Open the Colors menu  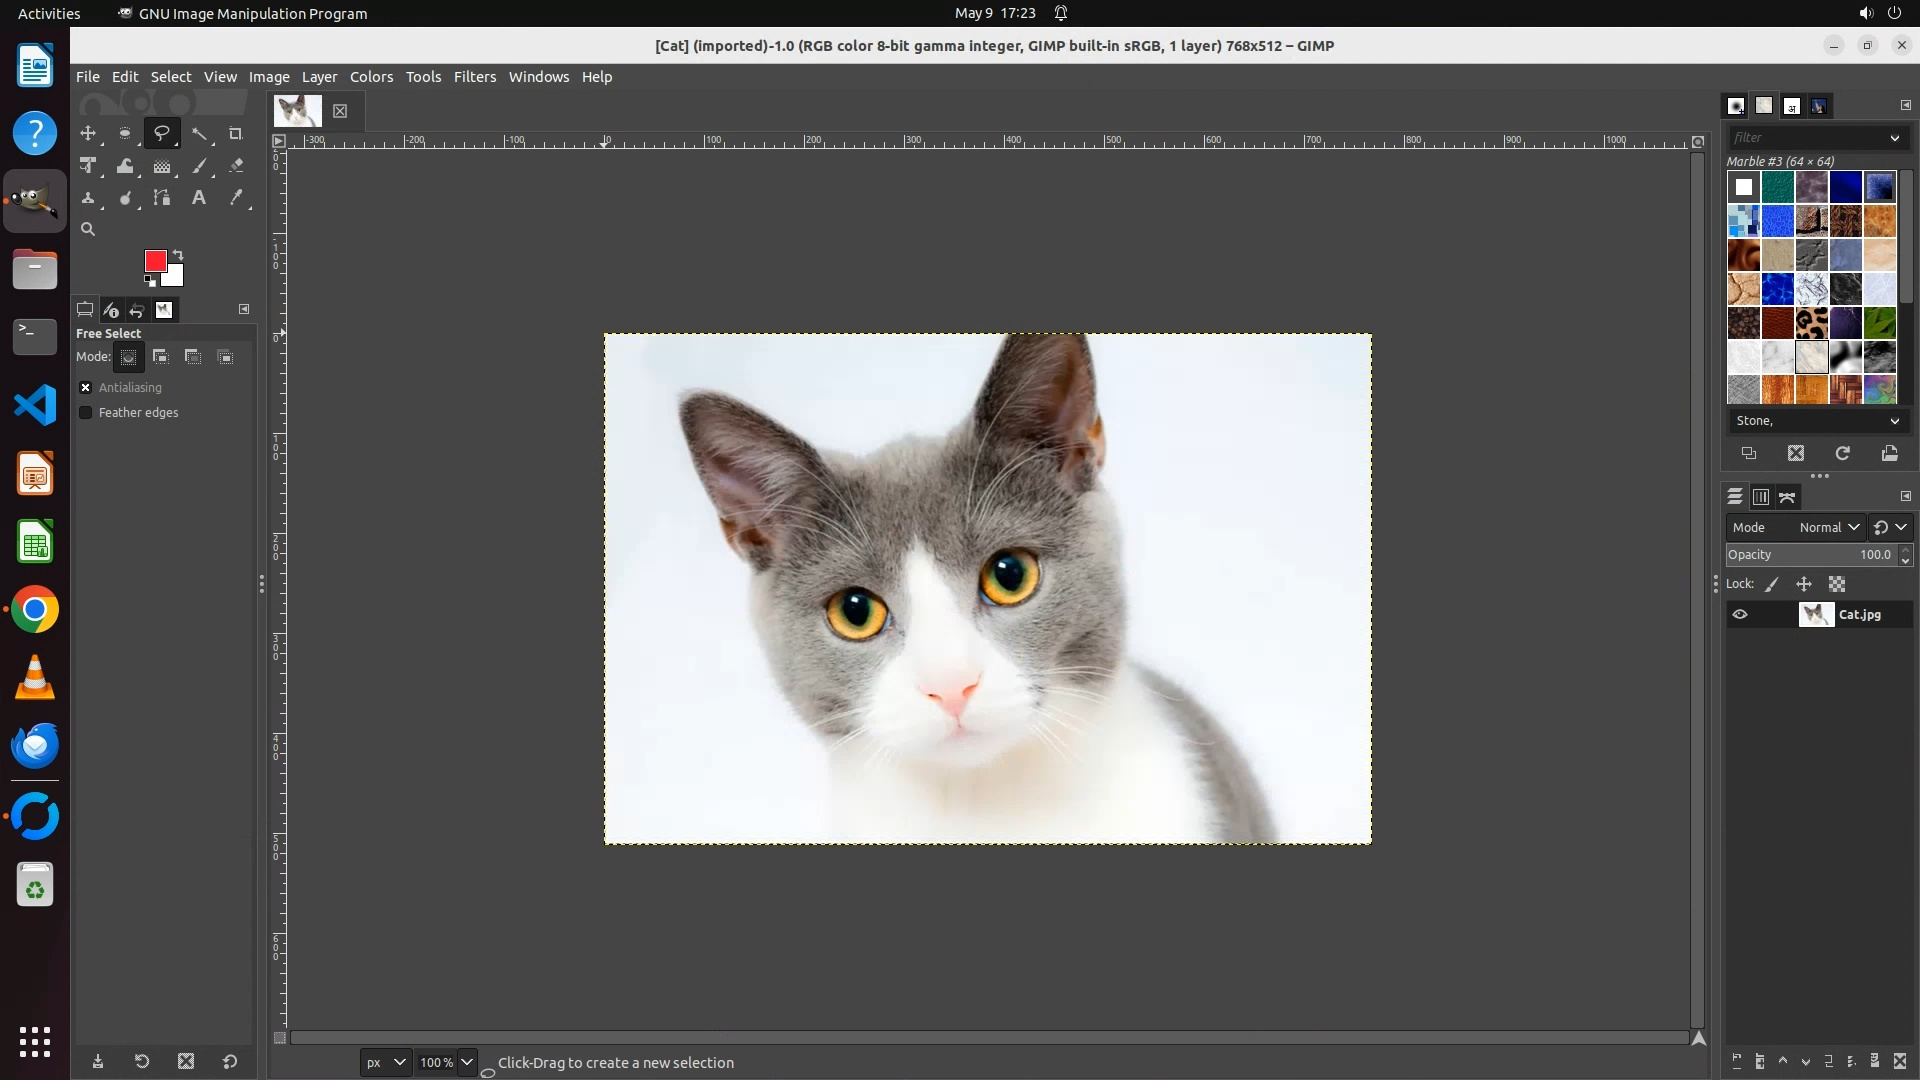tap(371, 77)
